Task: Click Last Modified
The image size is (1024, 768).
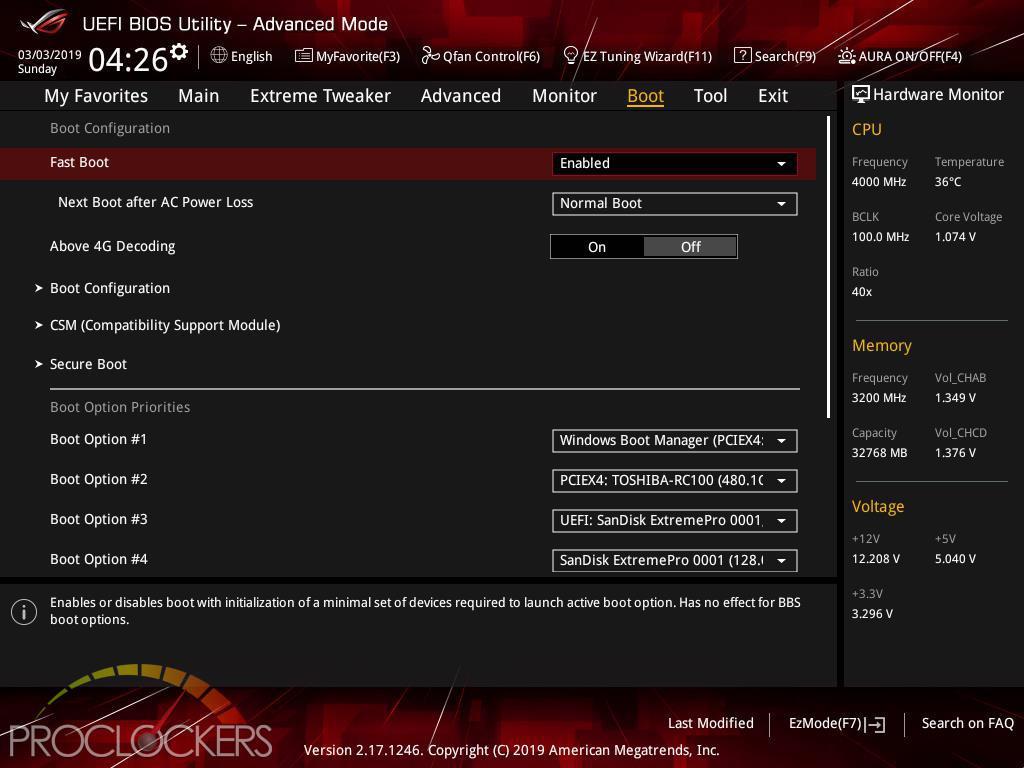Action: 711,723
